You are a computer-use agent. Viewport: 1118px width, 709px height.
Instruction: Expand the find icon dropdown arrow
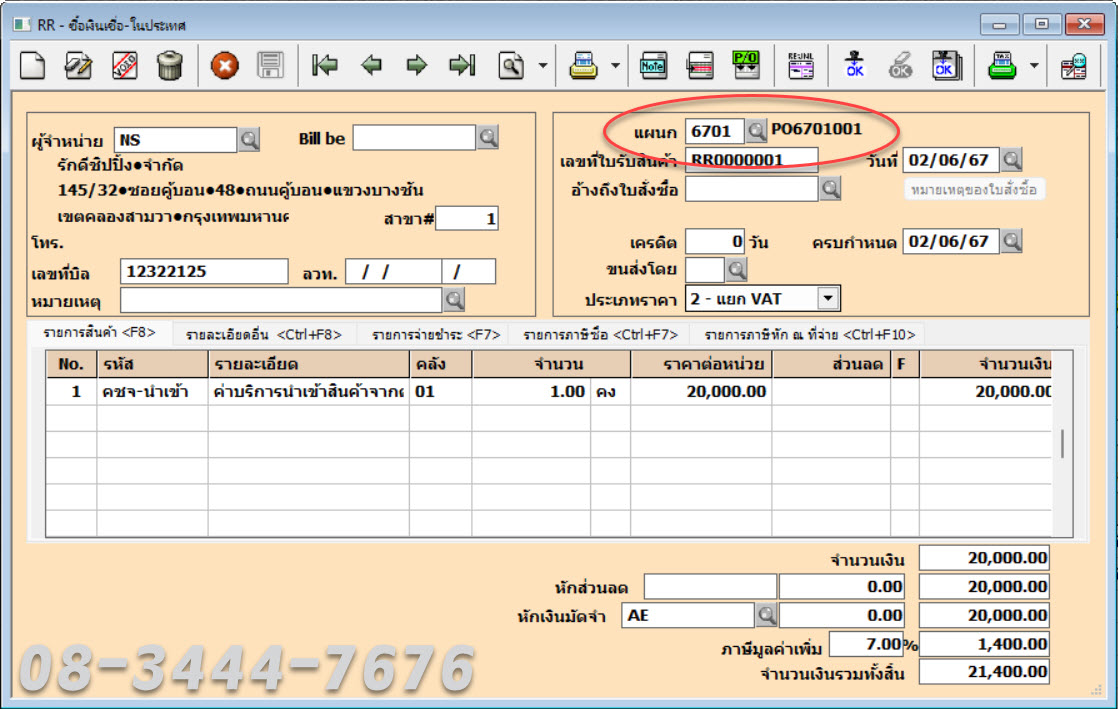(543, 66)
